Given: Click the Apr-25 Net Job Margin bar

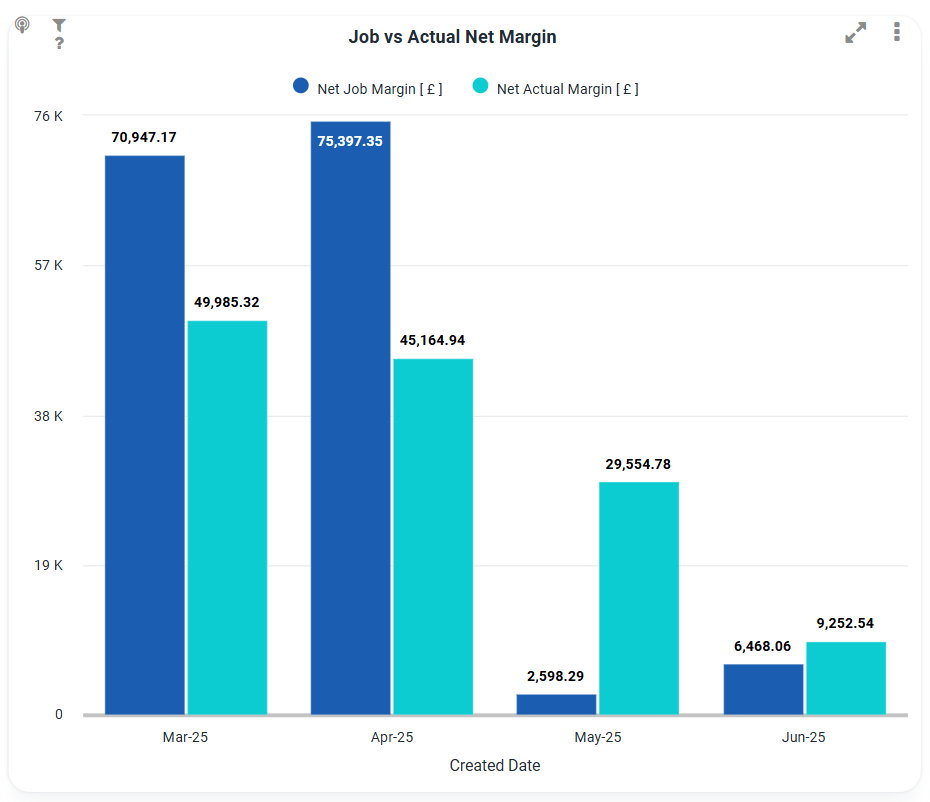Looking at the screenshot, I should [x=350, y=418].
